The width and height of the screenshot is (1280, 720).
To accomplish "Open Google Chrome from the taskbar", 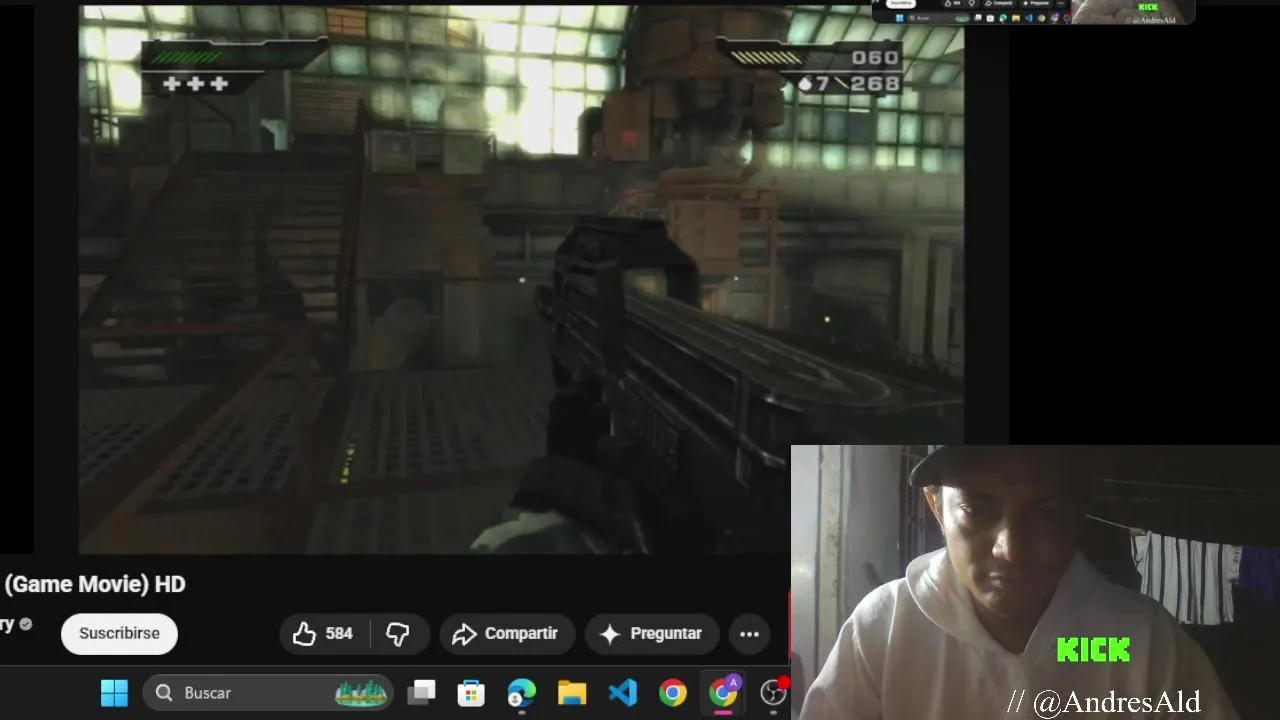I will (673, 692).
